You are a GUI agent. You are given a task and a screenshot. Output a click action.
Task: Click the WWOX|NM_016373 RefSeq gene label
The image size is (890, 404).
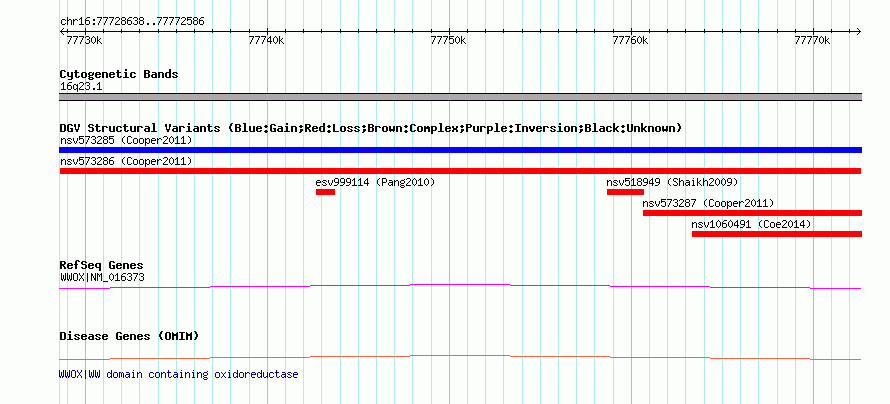(x=102, y=277)
